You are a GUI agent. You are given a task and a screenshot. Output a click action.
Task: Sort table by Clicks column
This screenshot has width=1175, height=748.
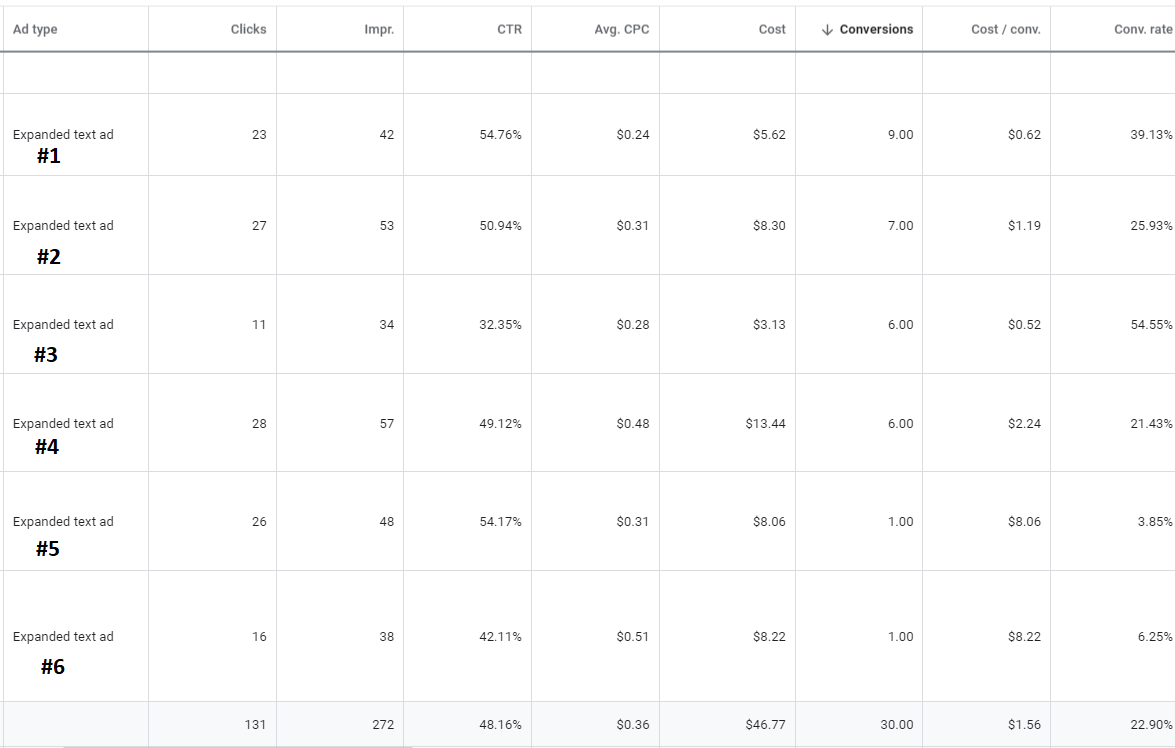248,29
